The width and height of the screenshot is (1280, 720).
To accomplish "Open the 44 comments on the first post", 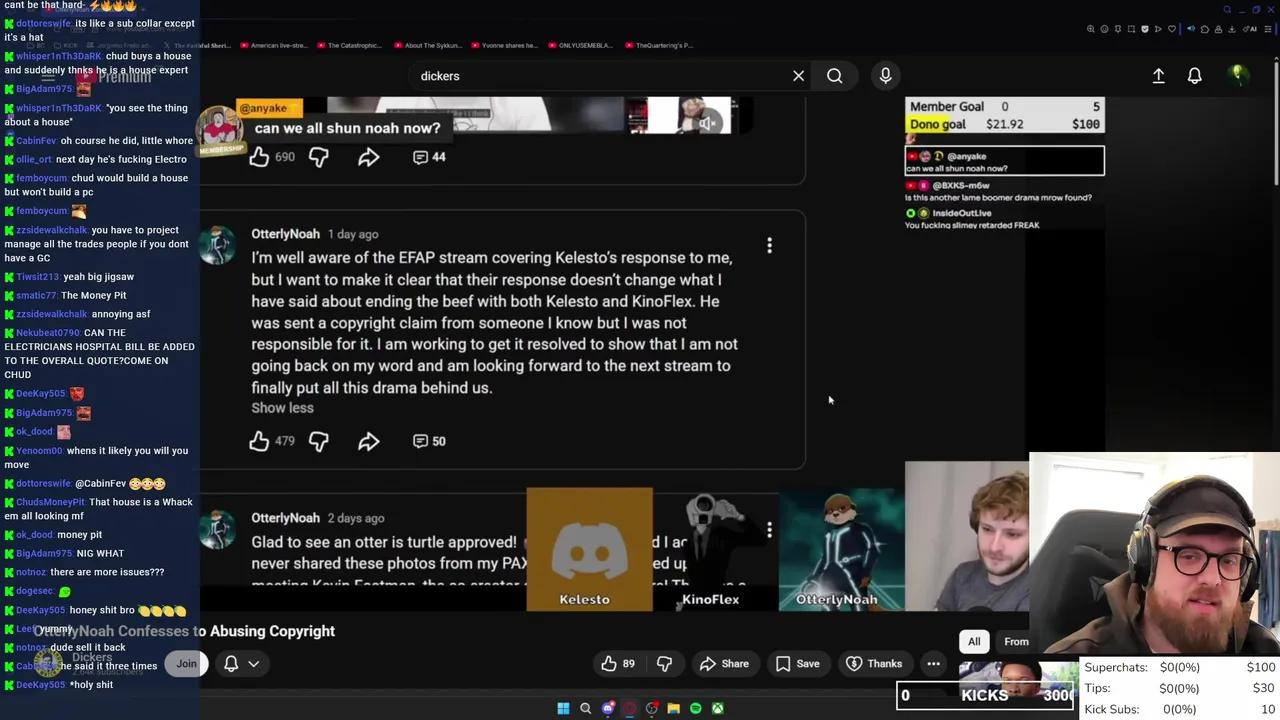I will pos(429,157).
